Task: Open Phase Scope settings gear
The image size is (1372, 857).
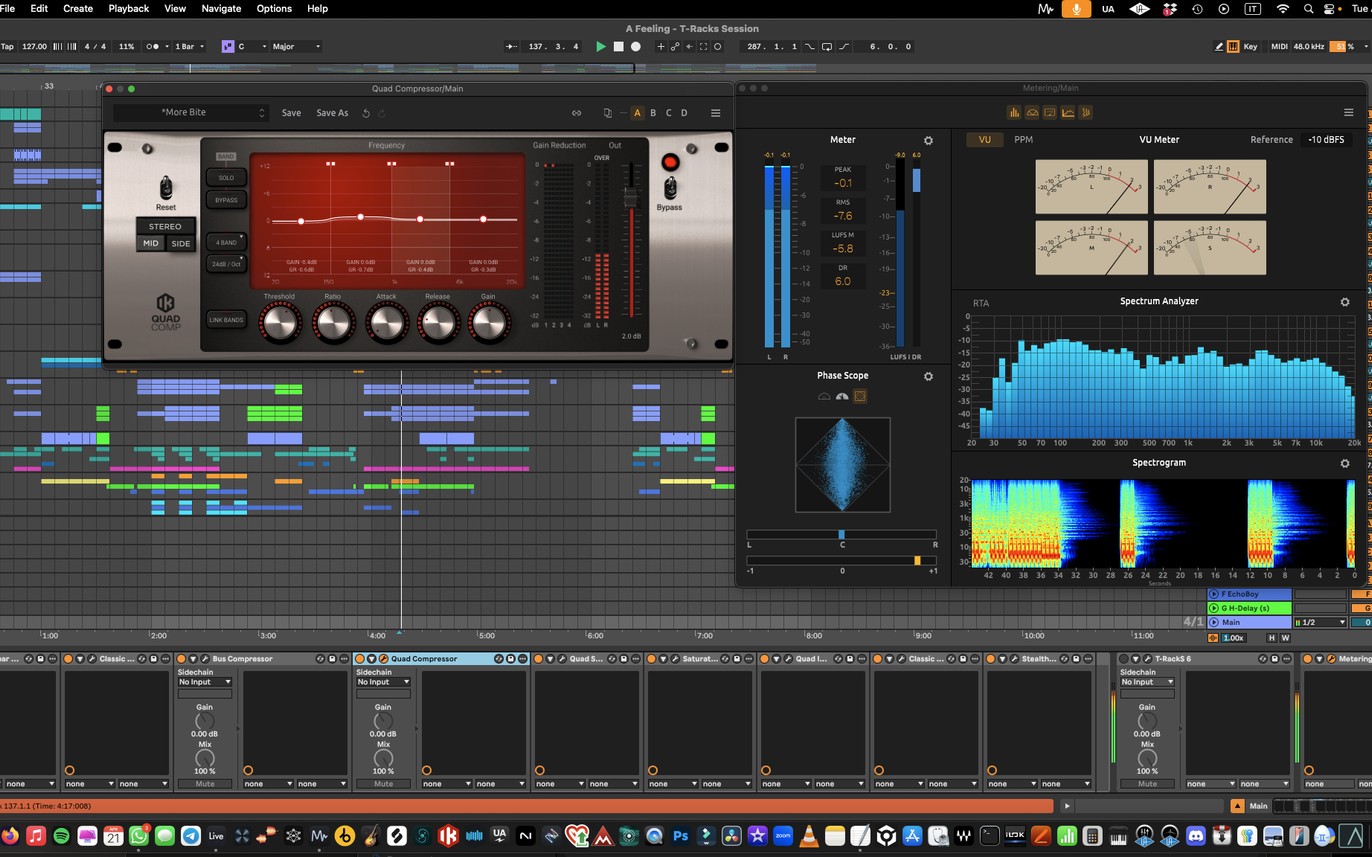Action: (x=928, y=377)
